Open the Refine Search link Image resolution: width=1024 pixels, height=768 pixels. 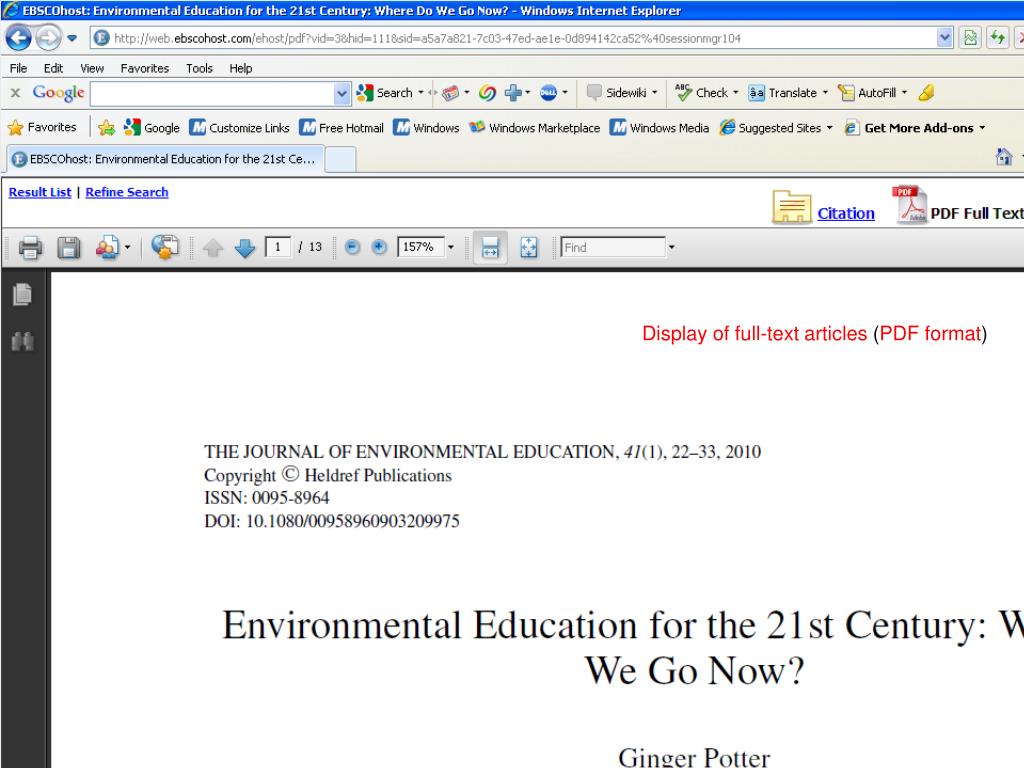[127, 192]
